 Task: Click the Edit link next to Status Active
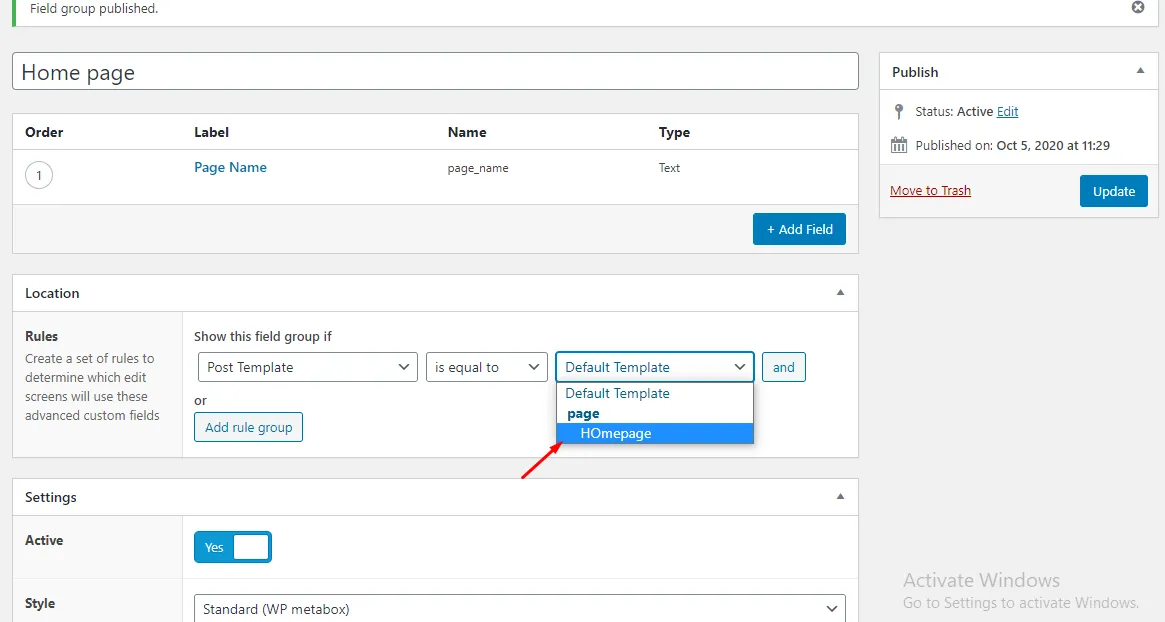[x=1007, y=111]
